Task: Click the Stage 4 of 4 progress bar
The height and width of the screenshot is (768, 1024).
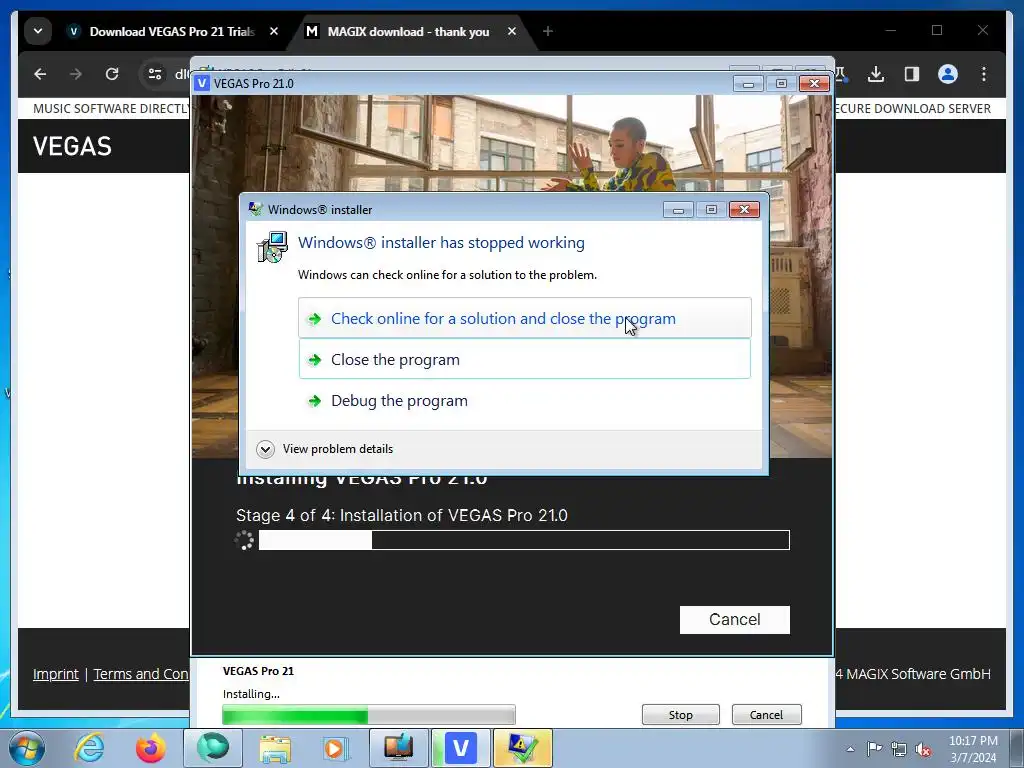Action: pos(524,540)
